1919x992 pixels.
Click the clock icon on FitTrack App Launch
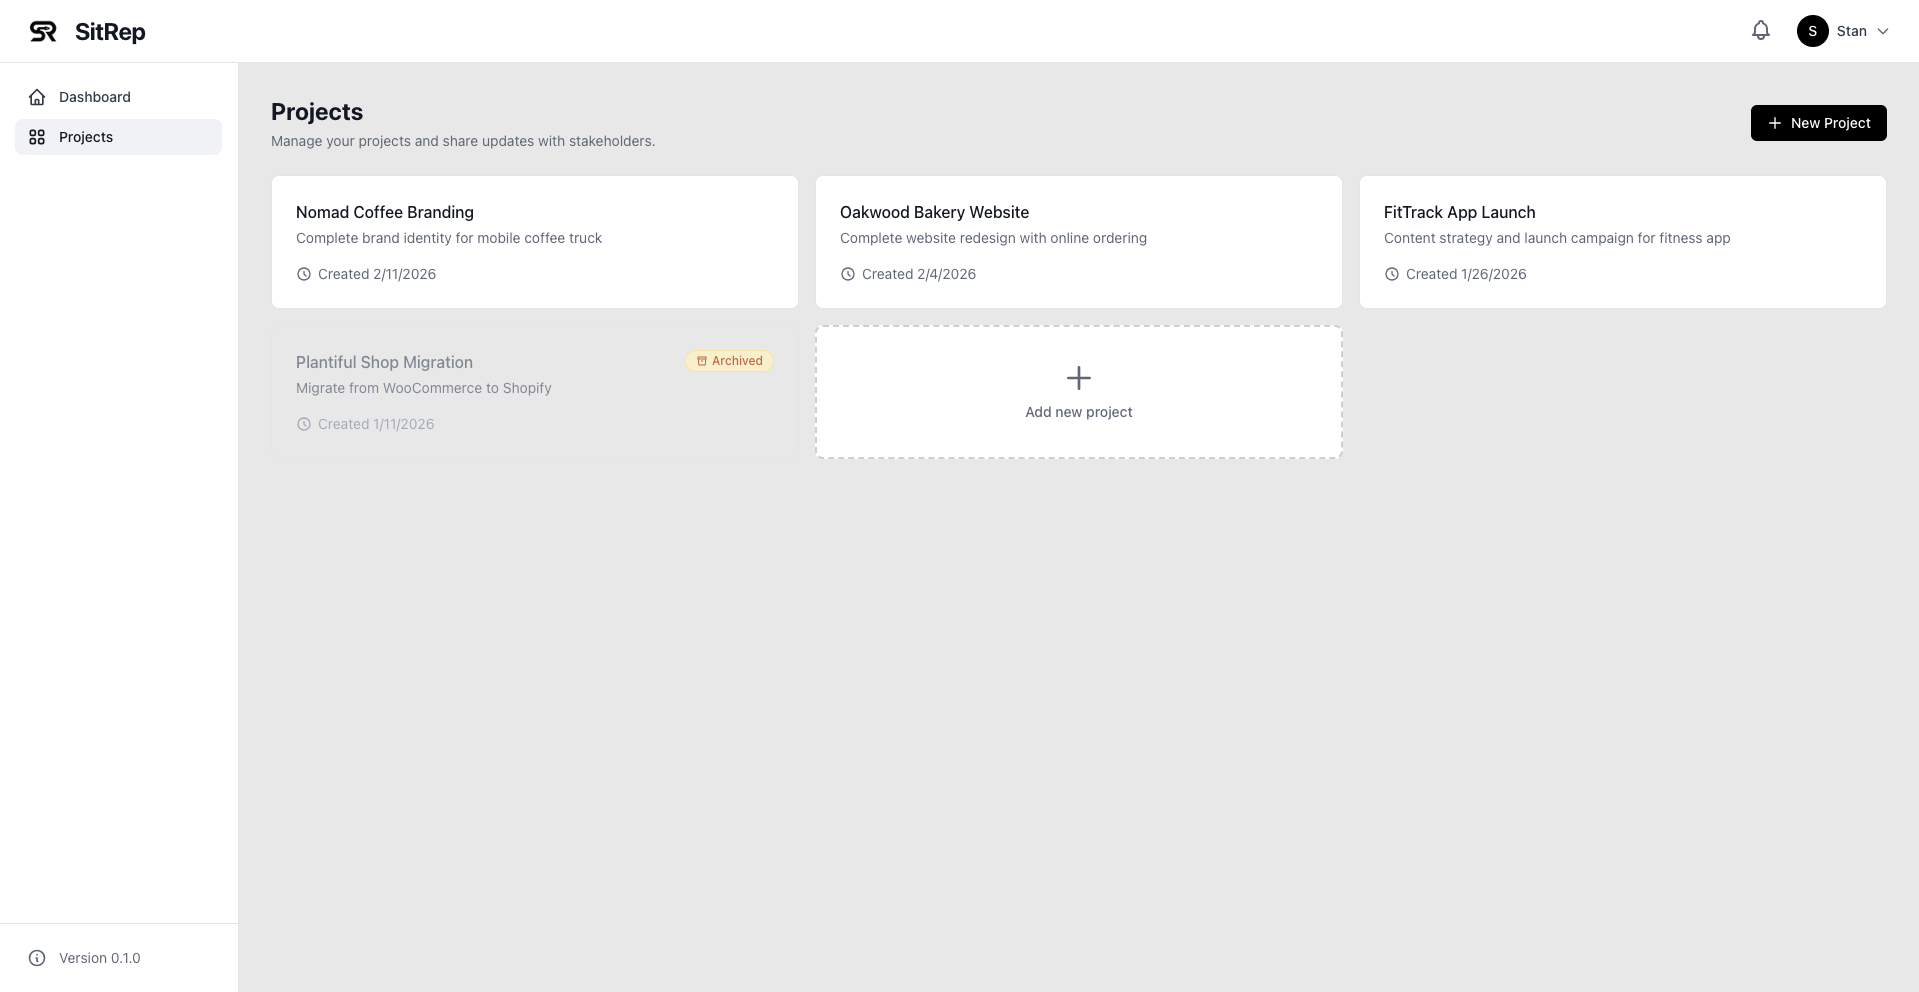tap(1391, 274)
